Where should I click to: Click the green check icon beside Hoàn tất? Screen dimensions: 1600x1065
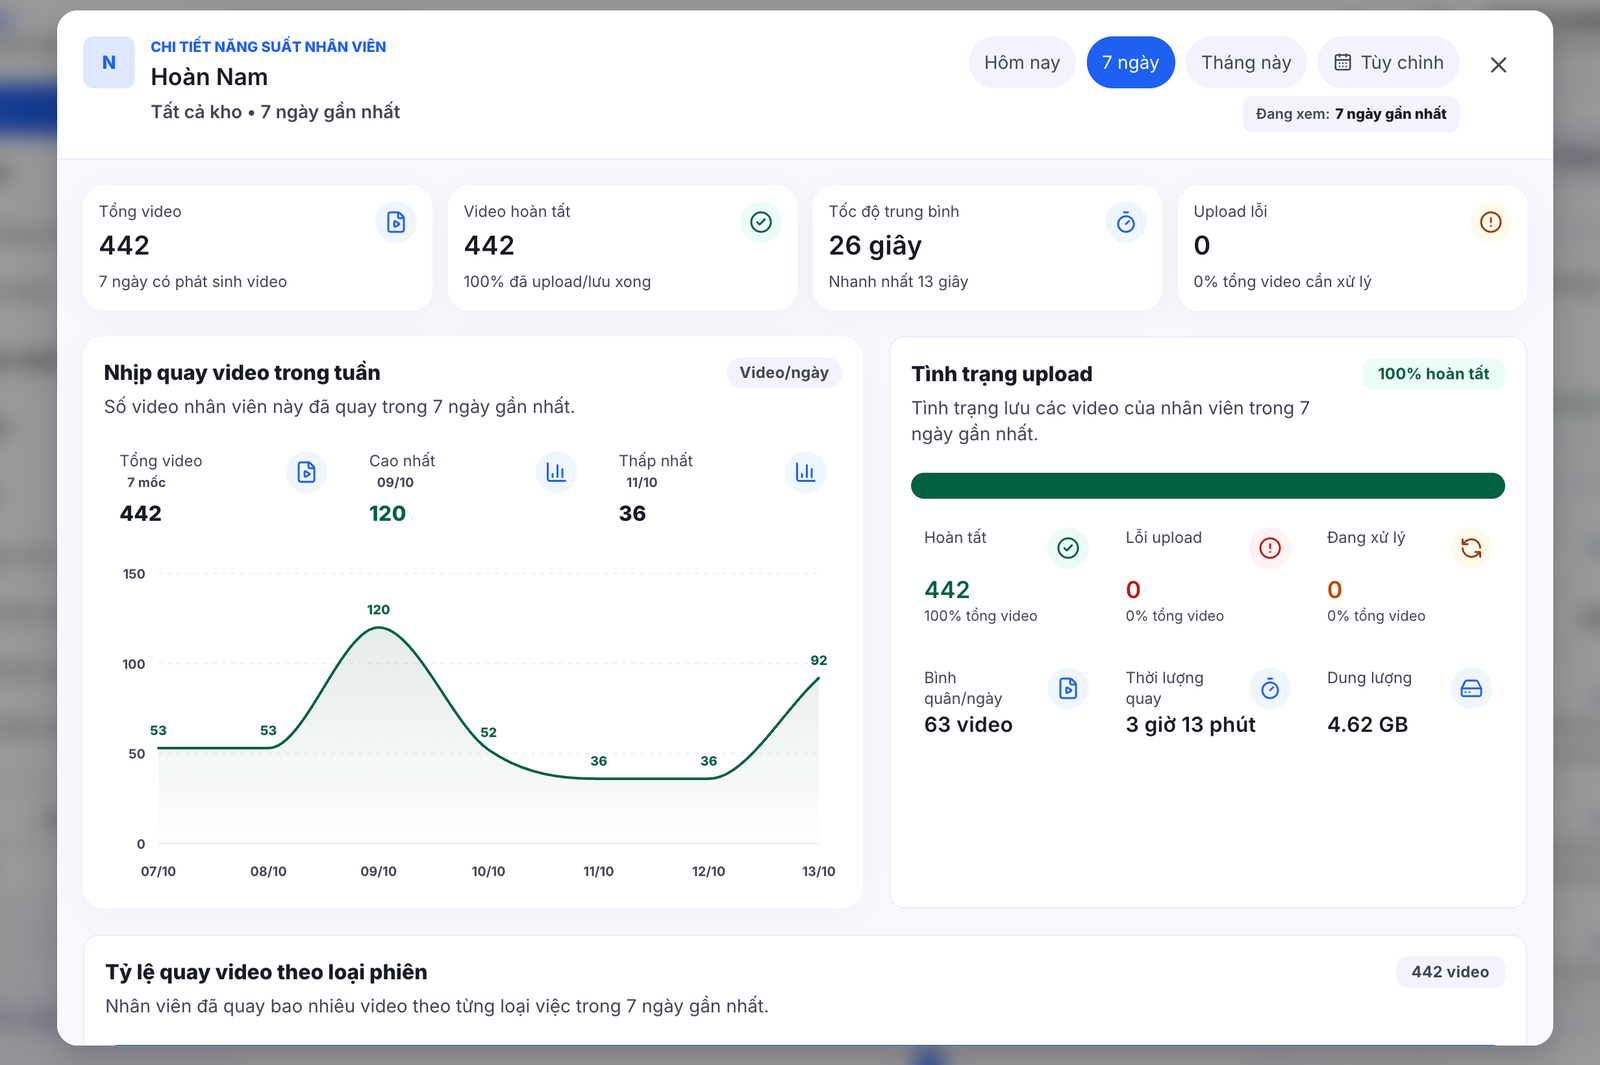click(x=1068, y=548)
